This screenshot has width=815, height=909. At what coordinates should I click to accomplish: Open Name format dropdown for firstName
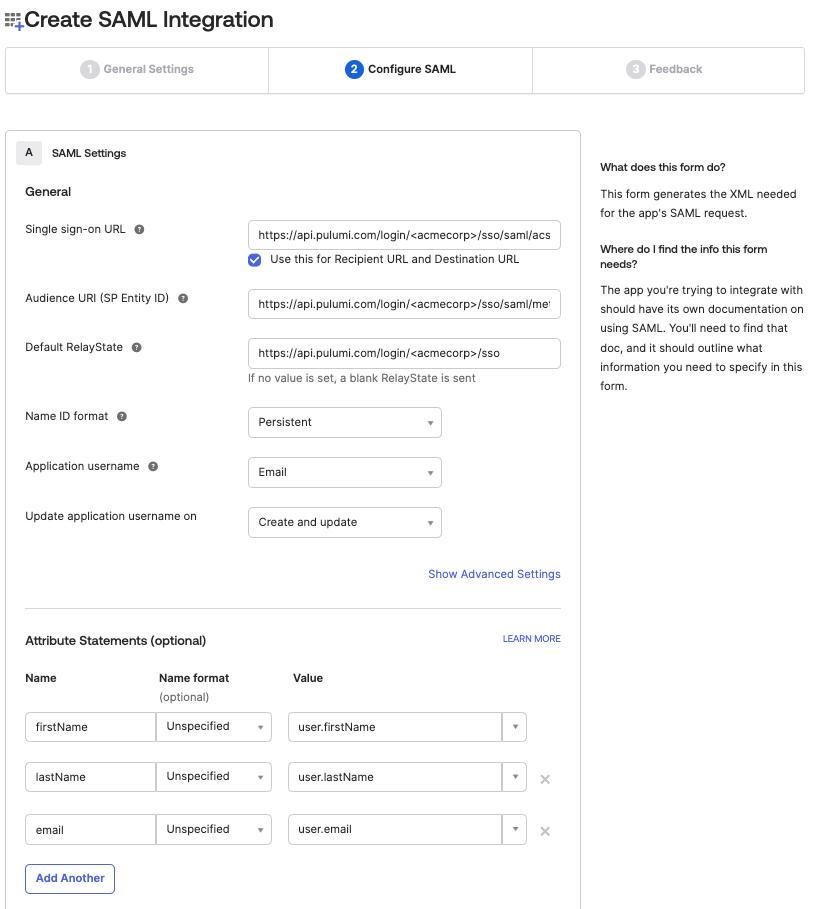click(x=214, y=727)
